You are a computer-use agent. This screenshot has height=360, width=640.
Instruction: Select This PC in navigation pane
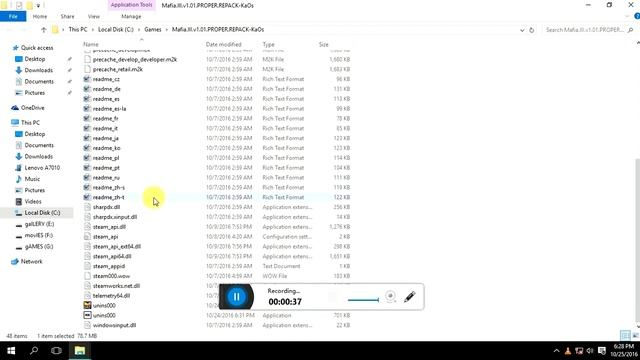click(30, 122)
